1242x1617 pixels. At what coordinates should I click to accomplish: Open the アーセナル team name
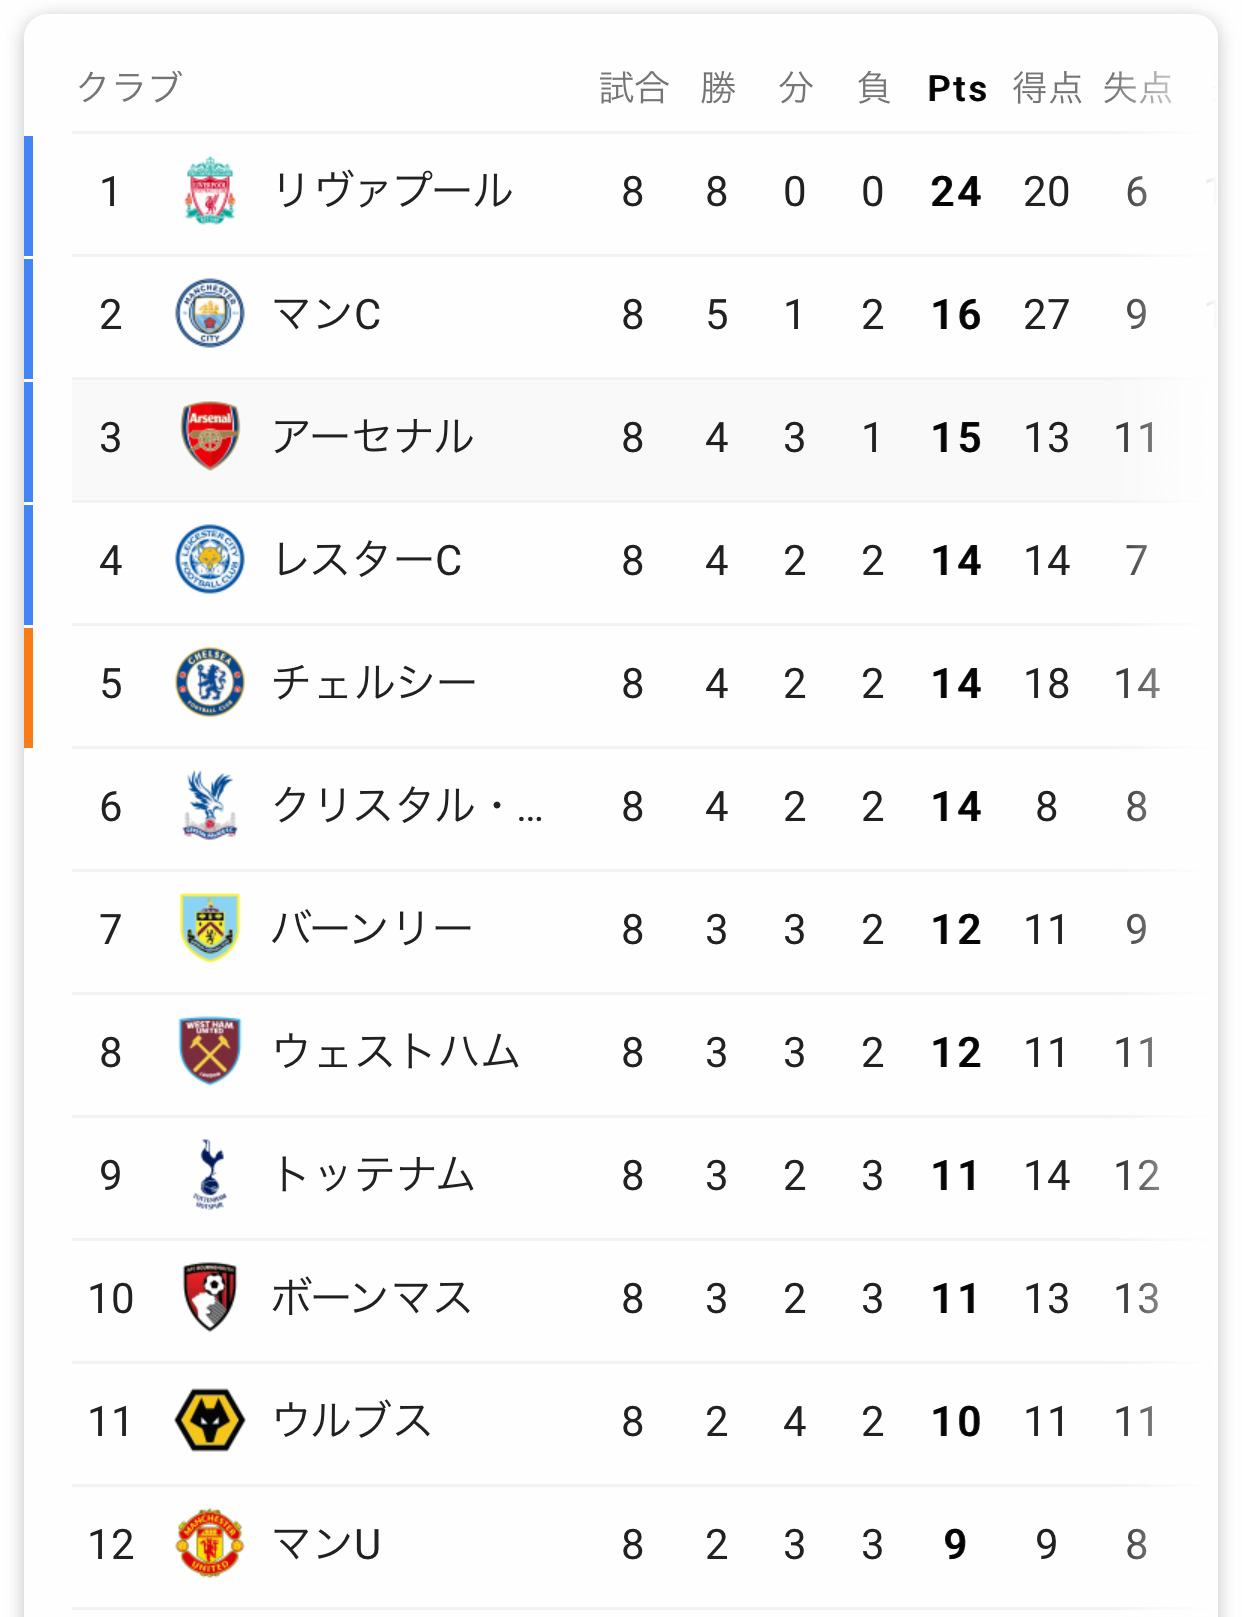pyautogui.click(x=373, y=436)
